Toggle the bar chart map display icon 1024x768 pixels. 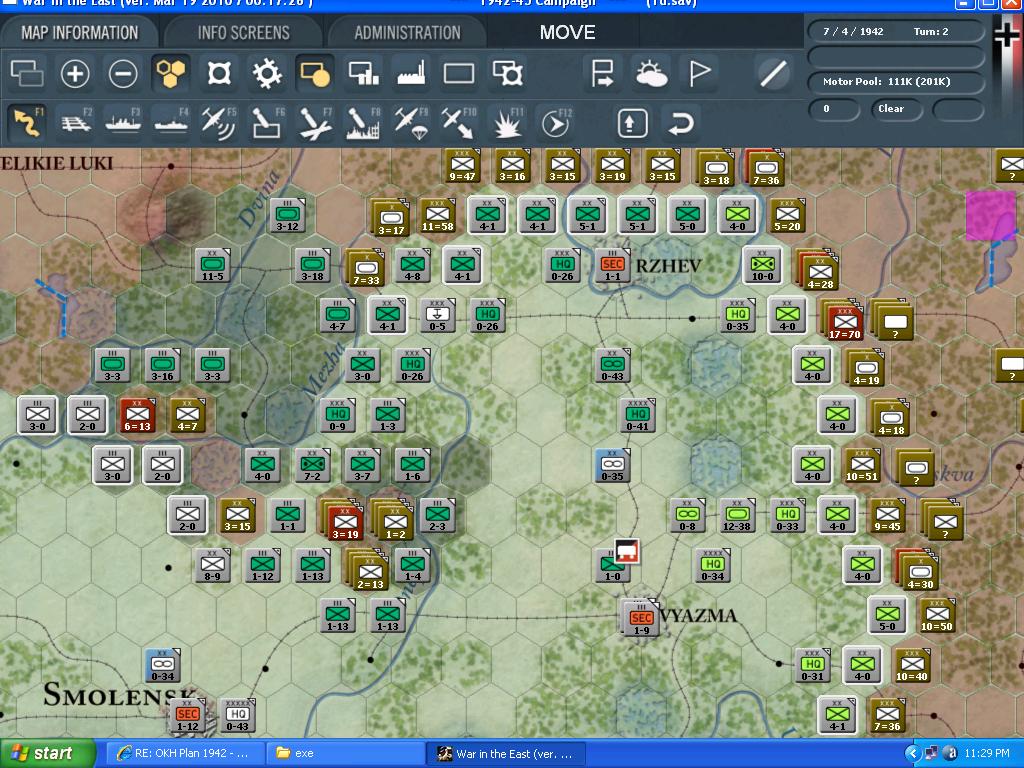pos(363,73)
